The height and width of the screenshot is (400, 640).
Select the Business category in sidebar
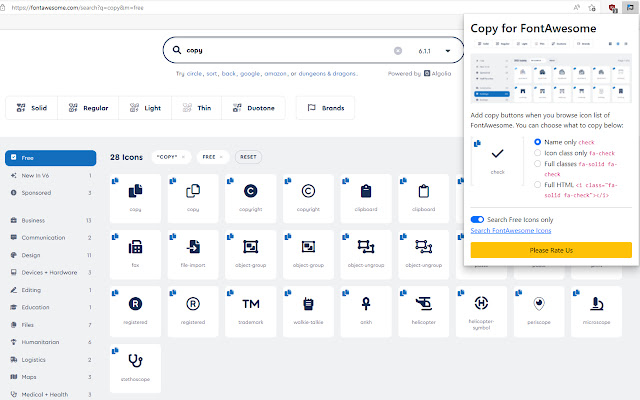34,220
